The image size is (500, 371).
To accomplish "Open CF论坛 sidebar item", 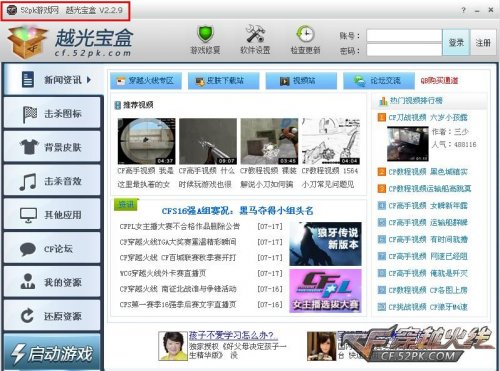I will 52,248.
